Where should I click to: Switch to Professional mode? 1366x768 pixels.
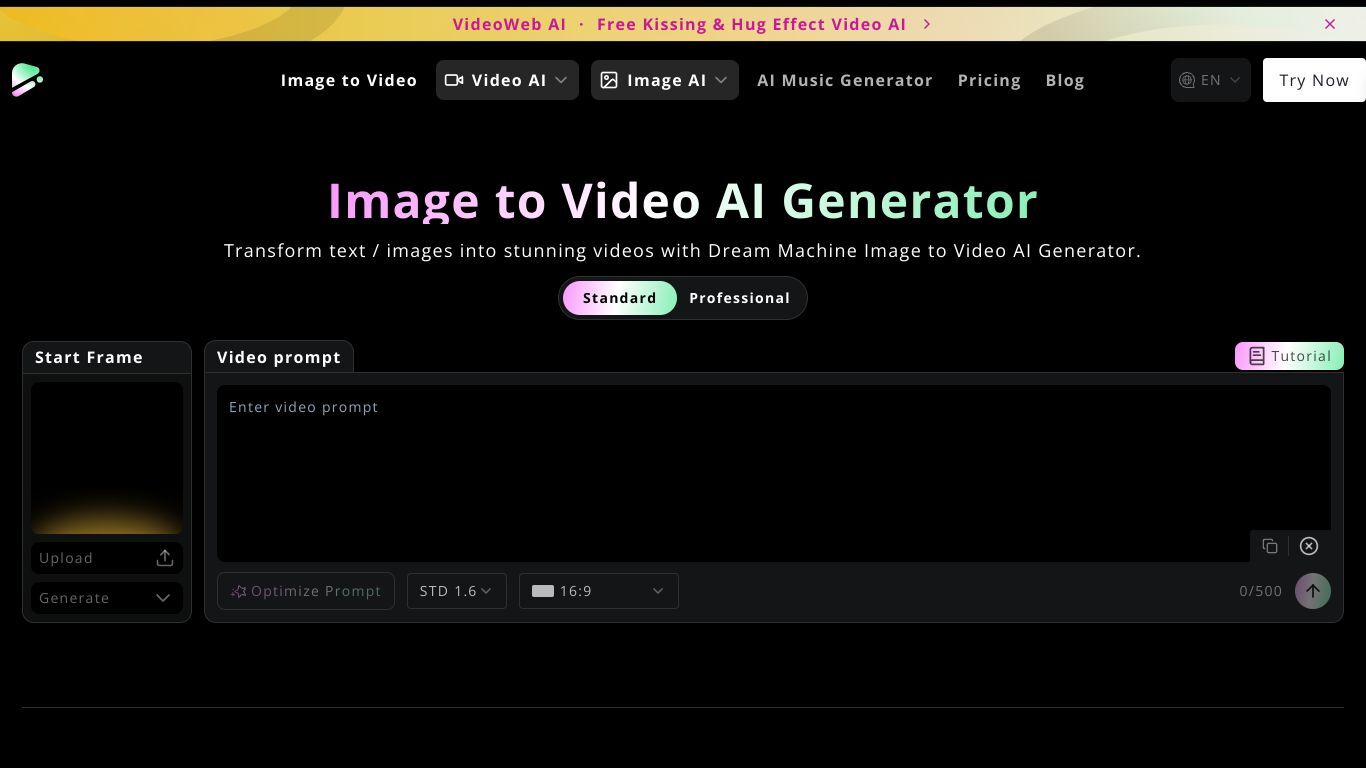pyautogui.click(x=740, y=298)
